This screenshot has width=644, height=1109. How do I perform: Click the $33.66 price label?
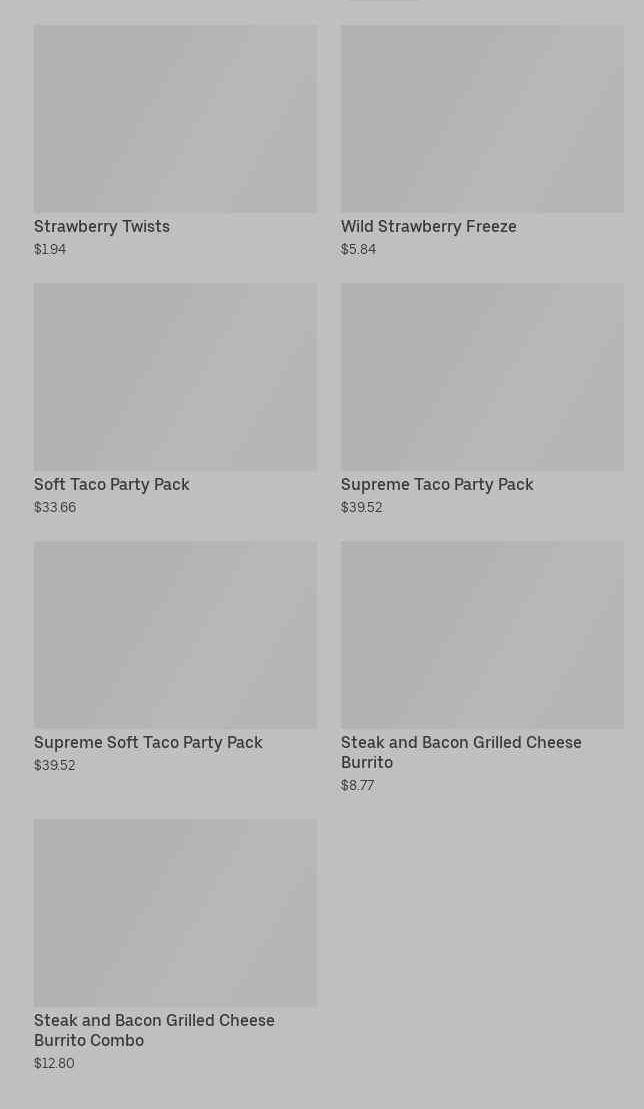click(55, 508)
